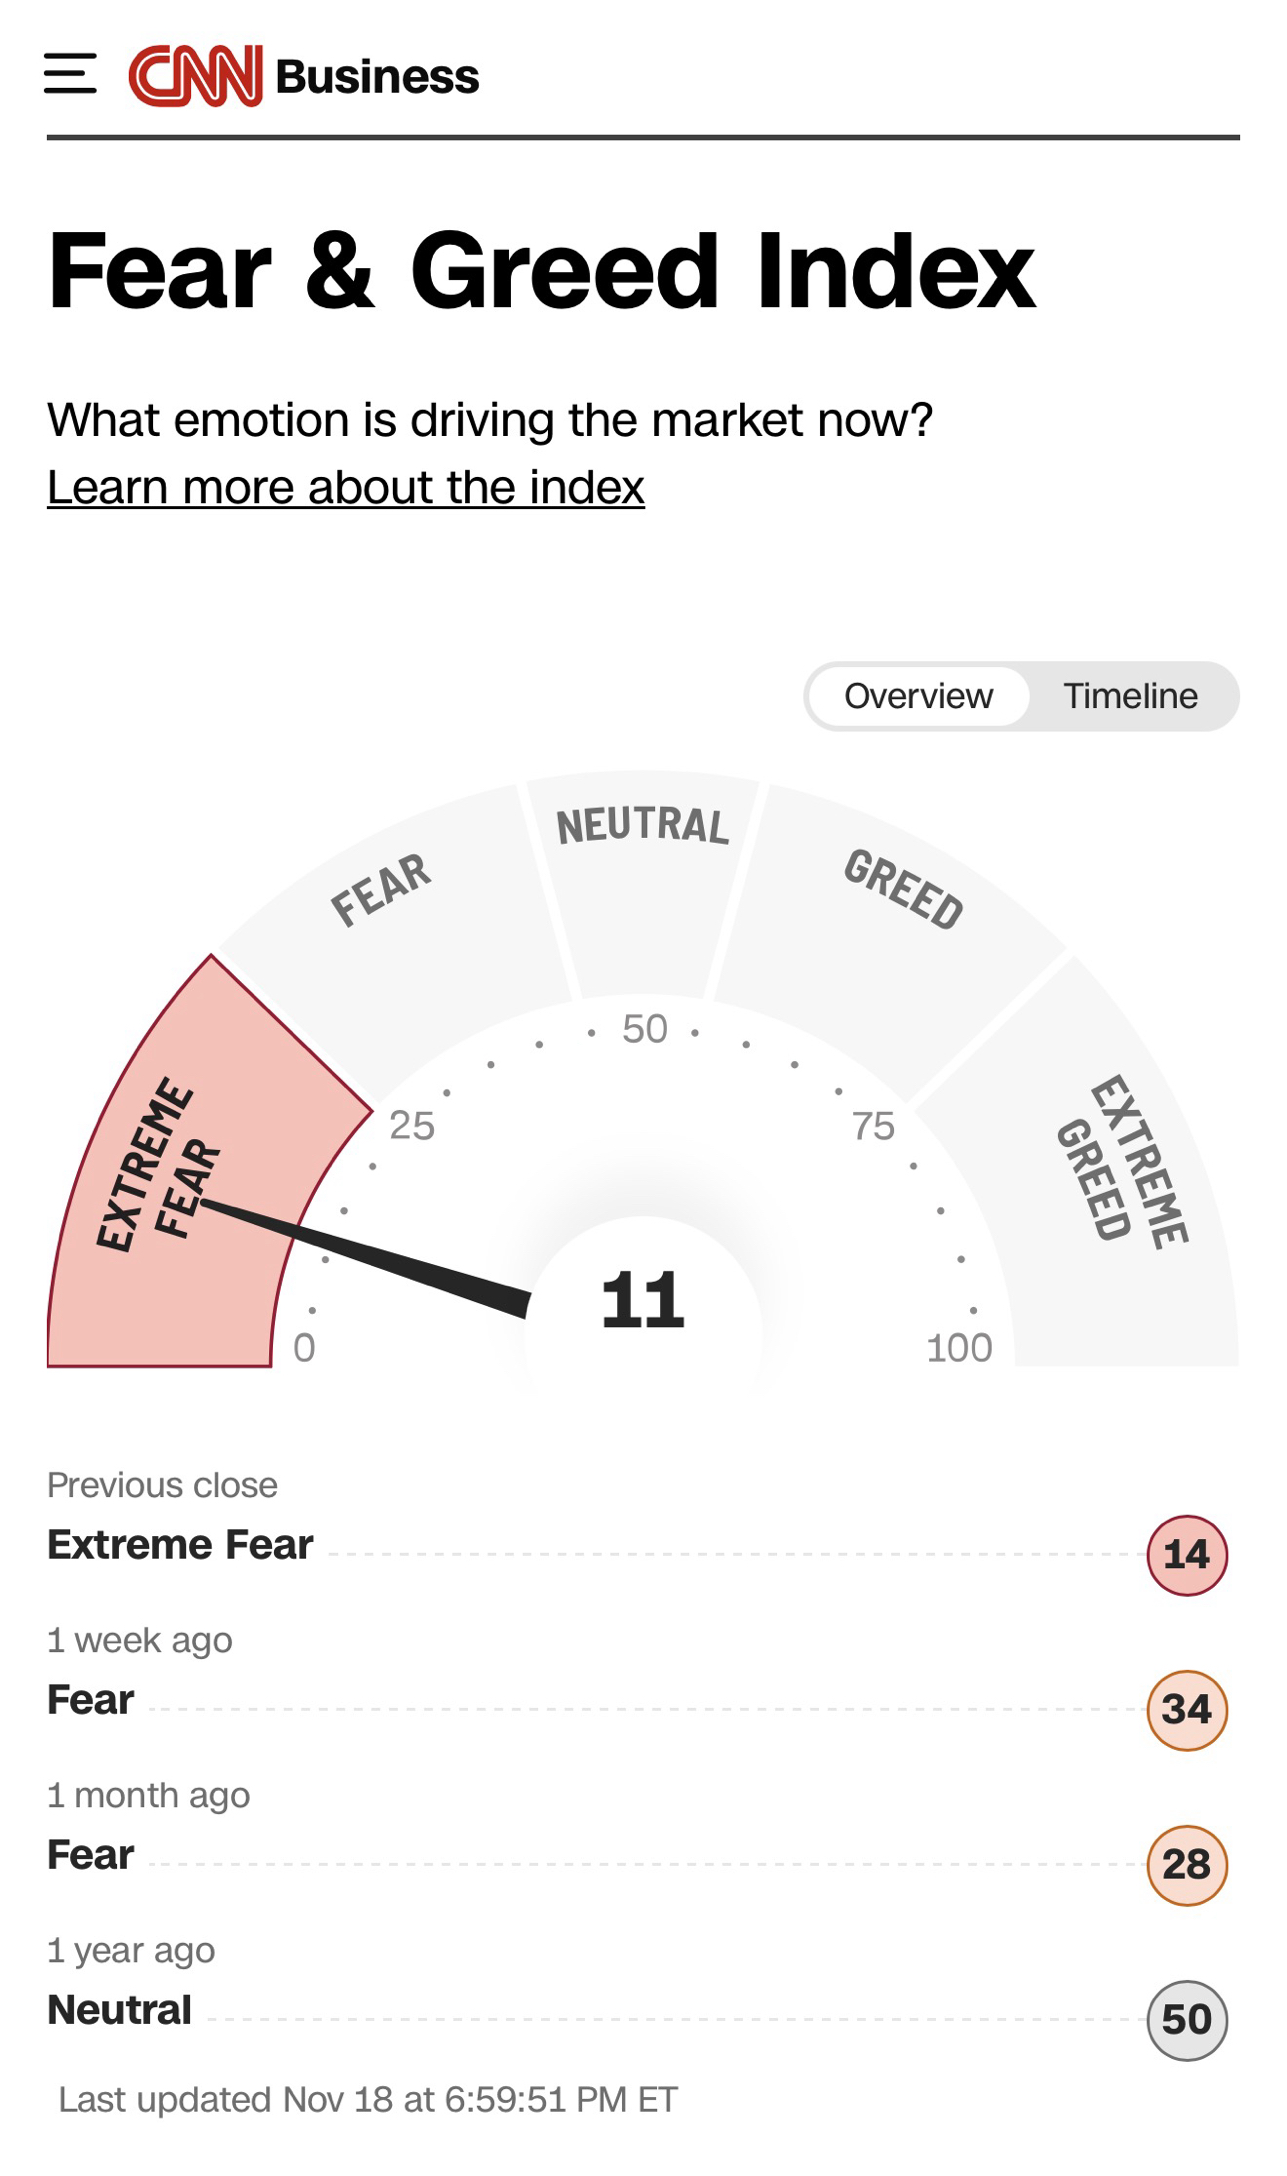This screenshot has height=2176, width=1287.
Task: Open the Learn more about the index link
Action: (x=345, y=488)
